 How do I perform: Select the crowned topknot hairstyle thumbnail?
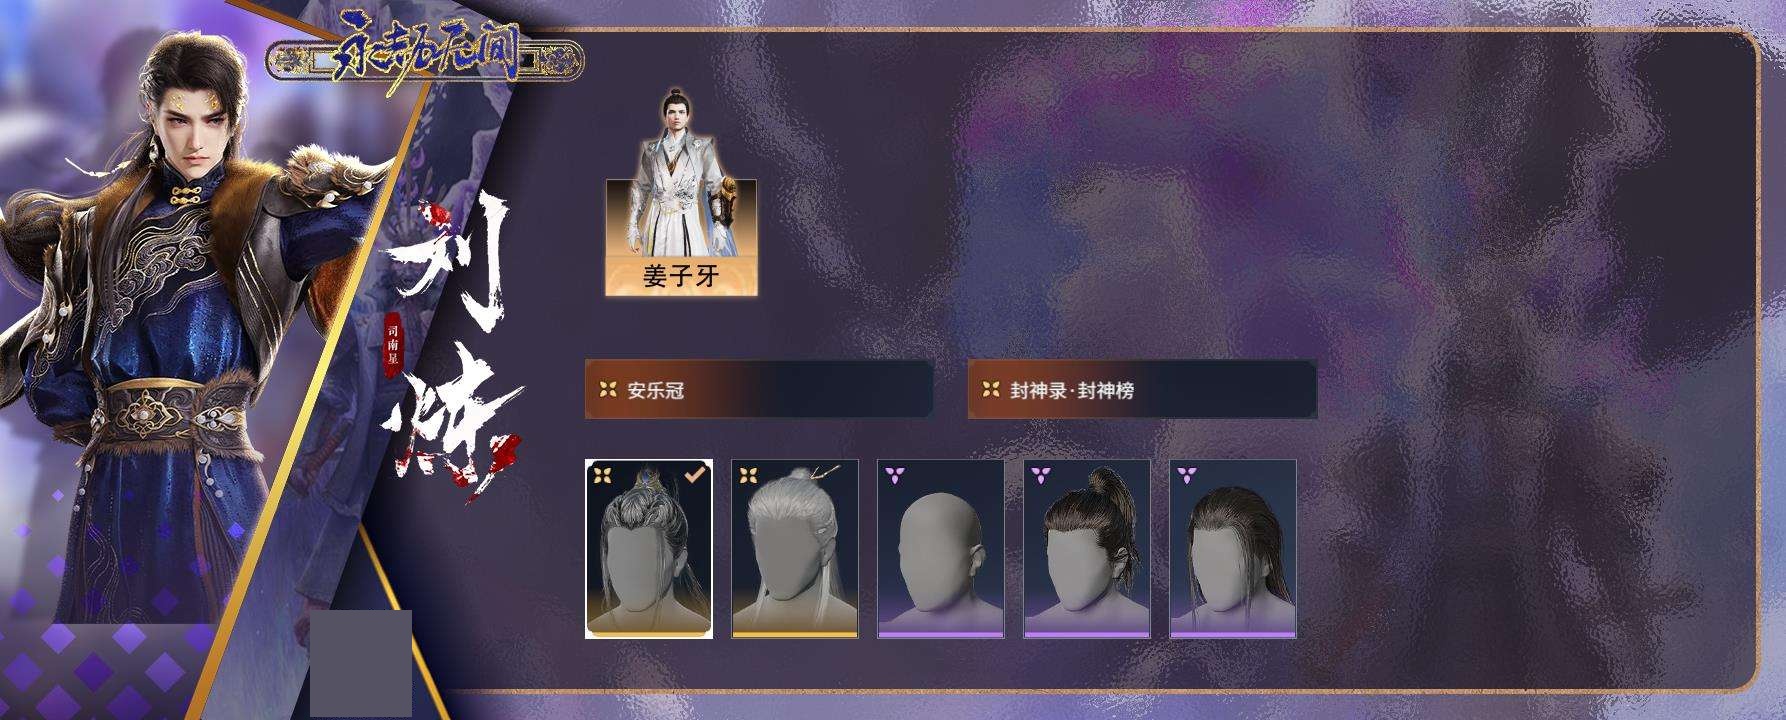tap(649, 549)
